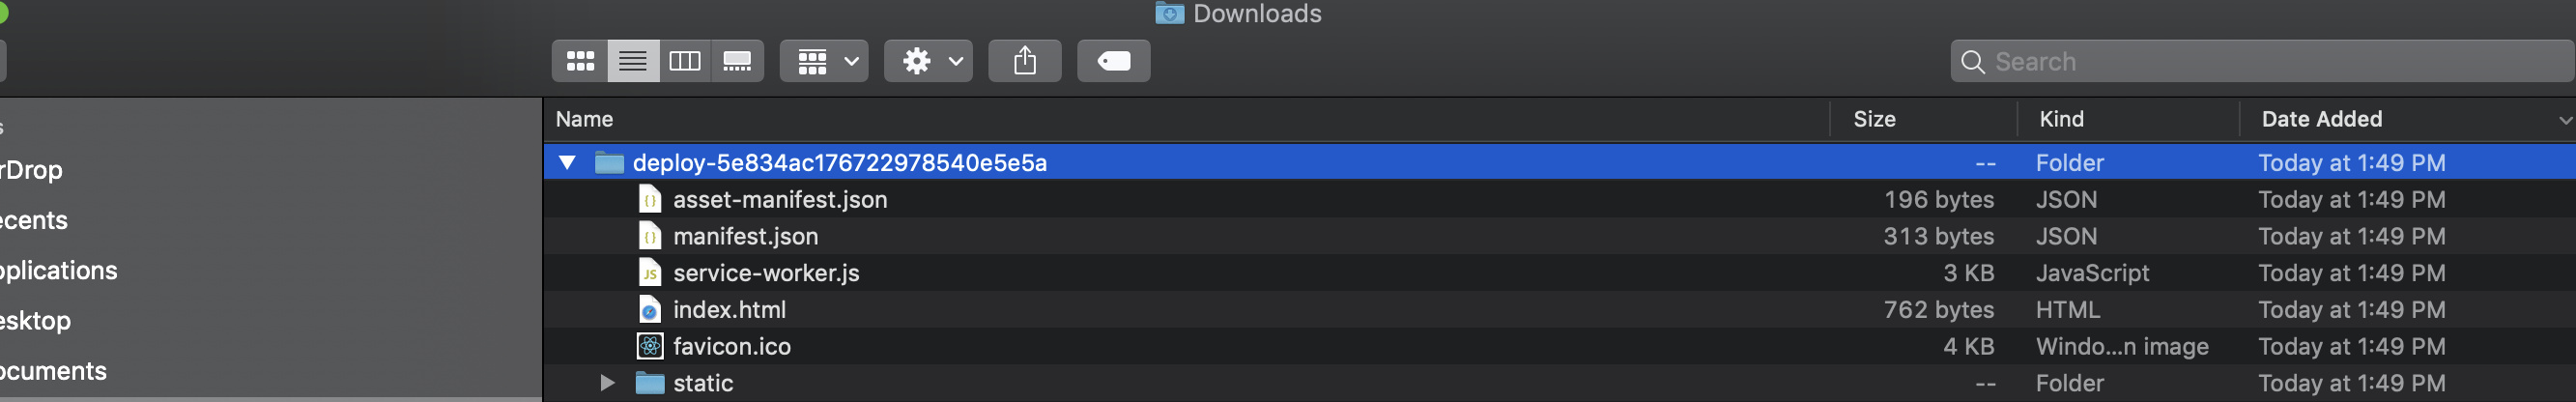Switch to icon view
Screen dimensions: 2576x402
[x=580, y=61]
